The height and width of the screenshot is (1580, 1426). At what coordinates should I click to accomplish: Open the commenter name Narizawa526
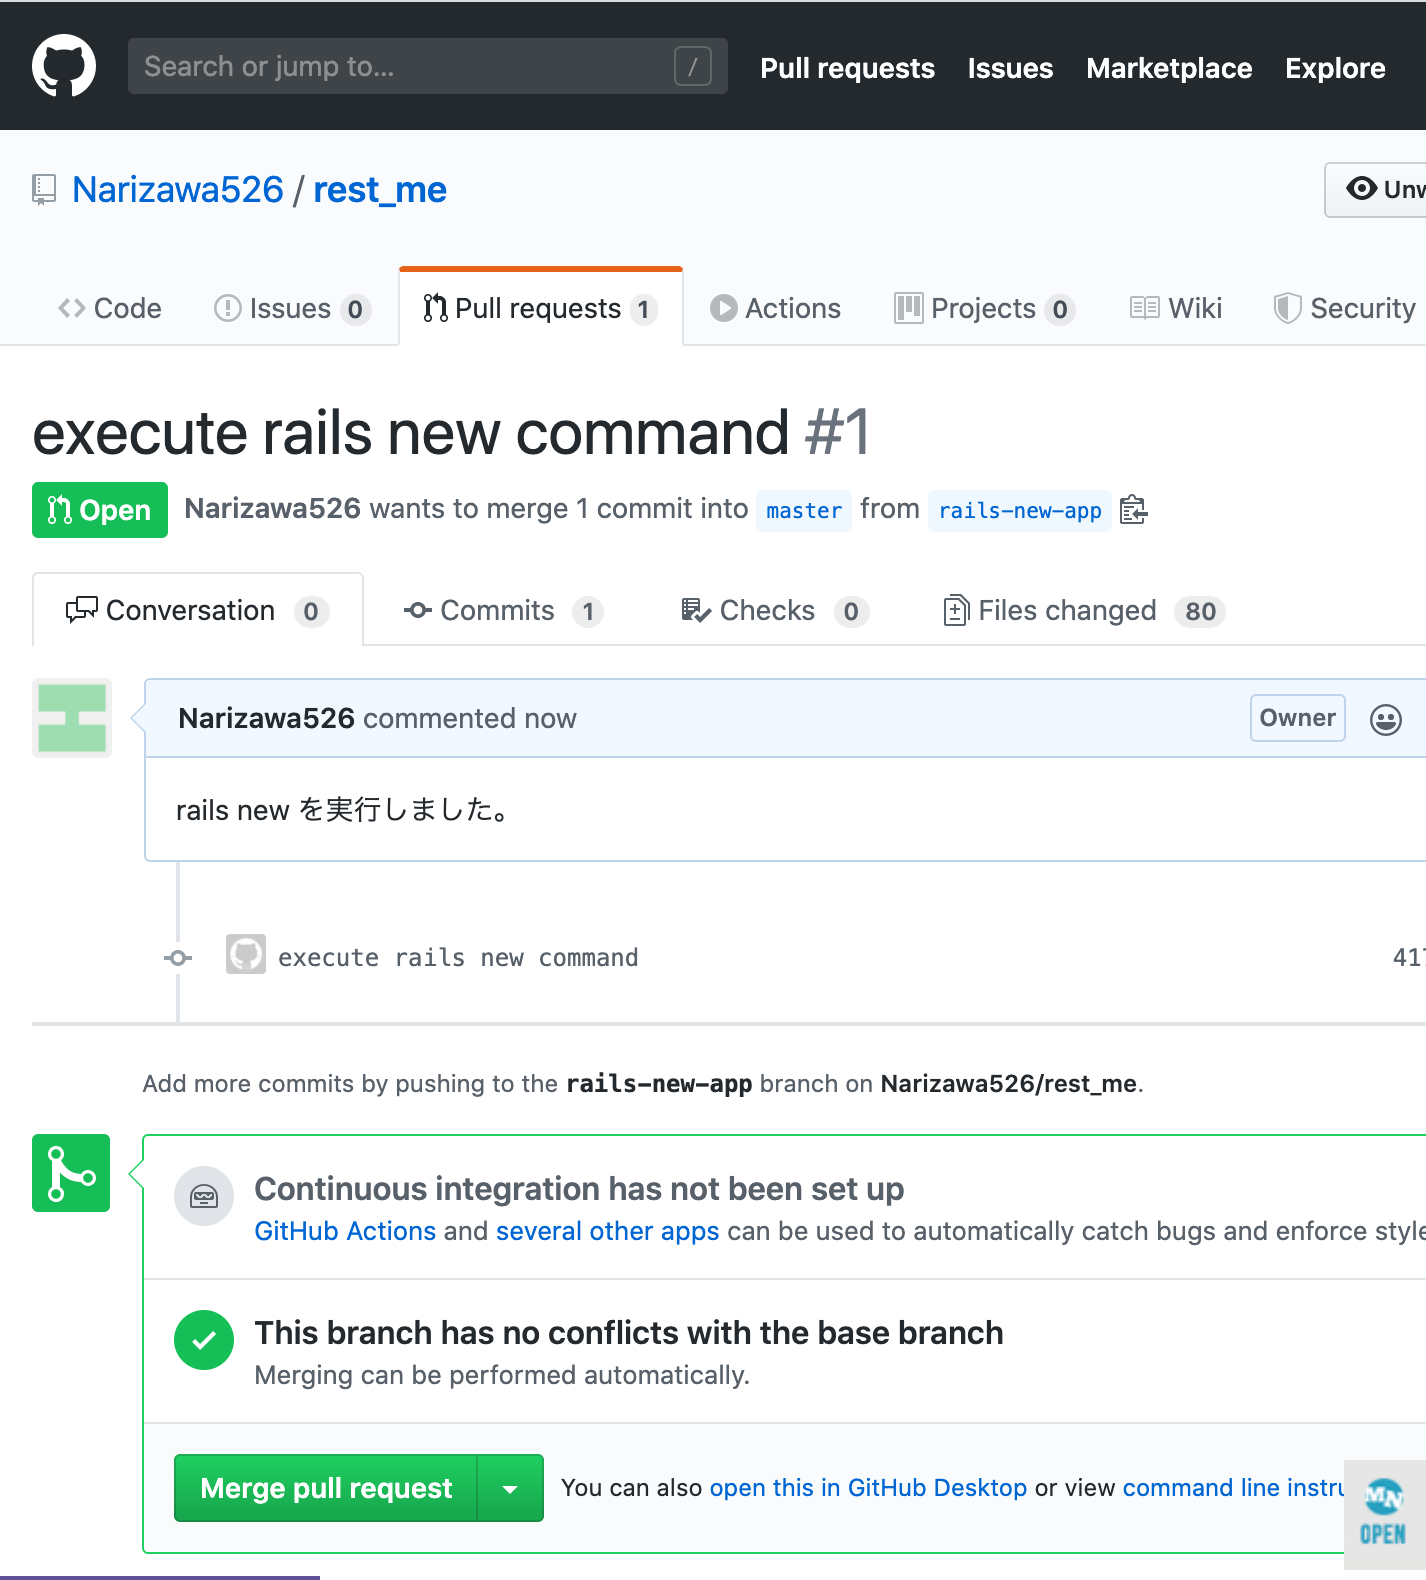(266, 718)
